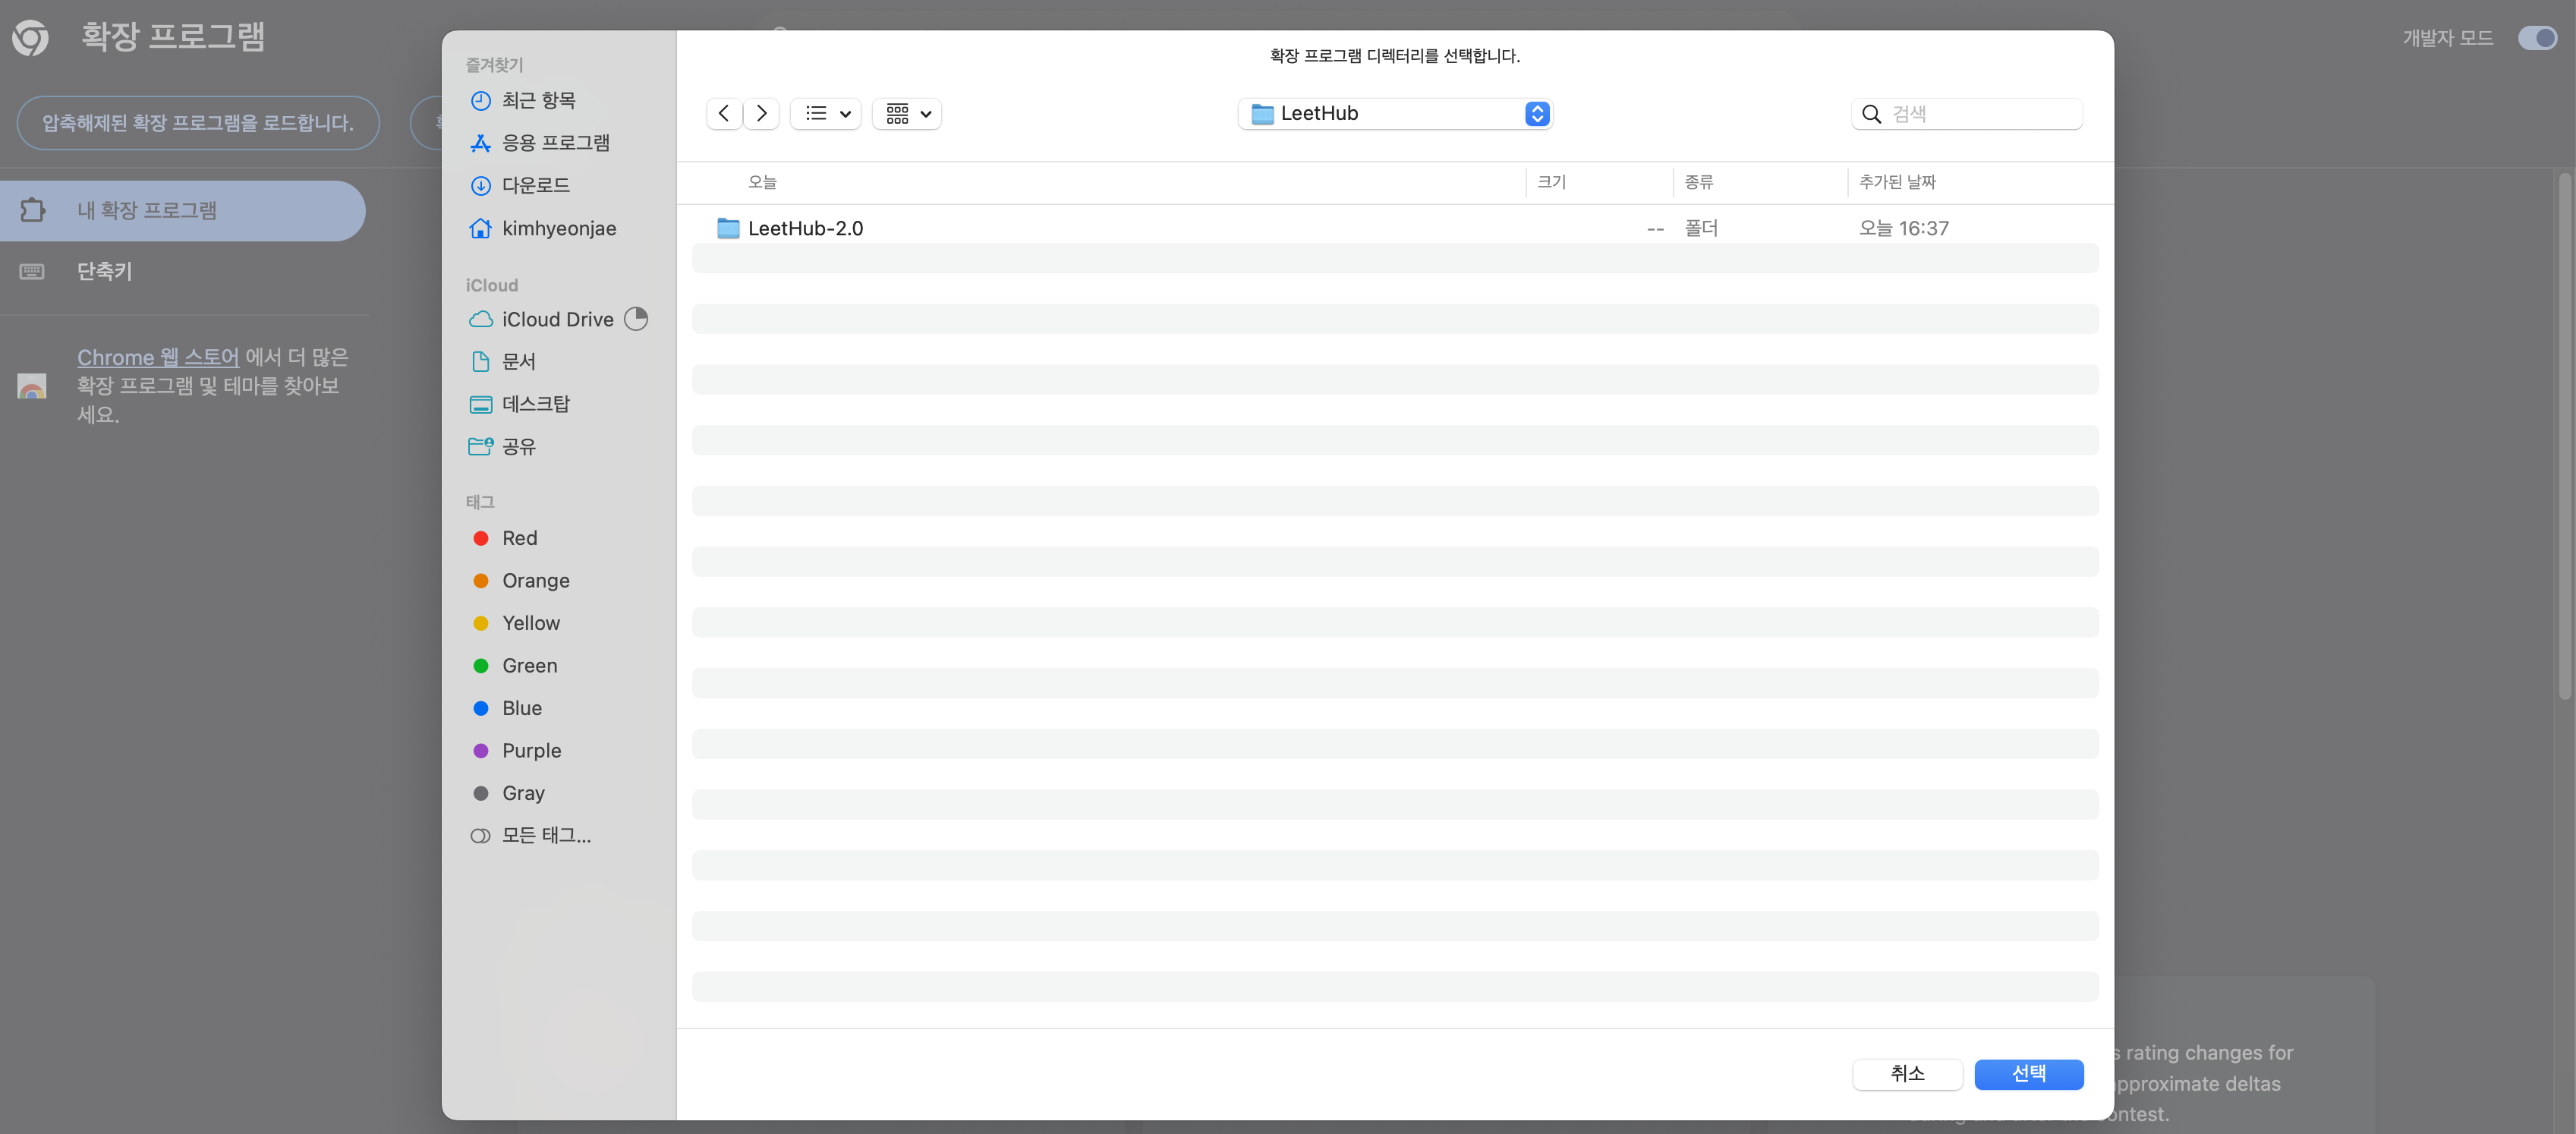The image size is (2576, 1134).
Task: Click the 취소 (Cancel) button
Action: 1906,1073
